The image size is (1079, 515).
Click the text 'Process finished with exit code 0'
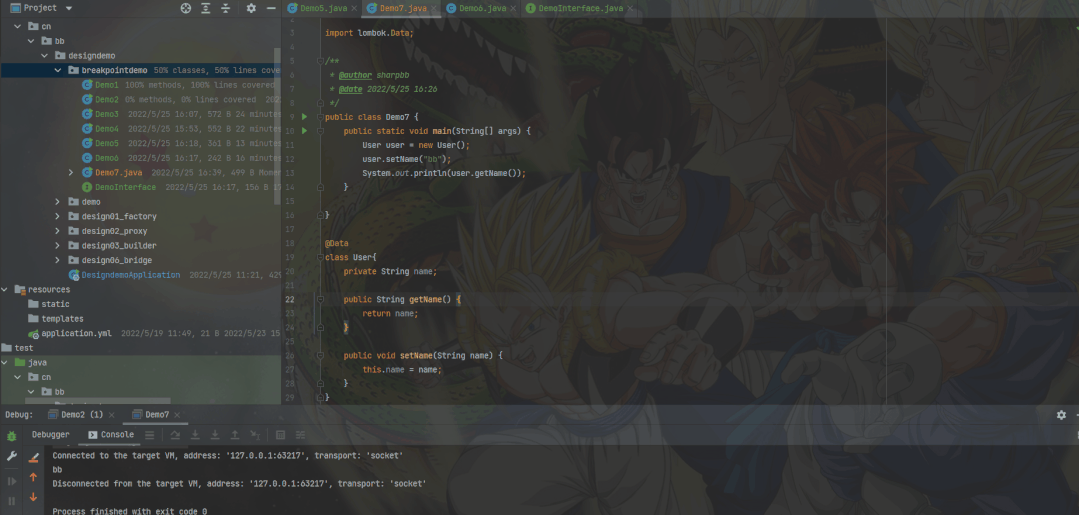point(129,512)
